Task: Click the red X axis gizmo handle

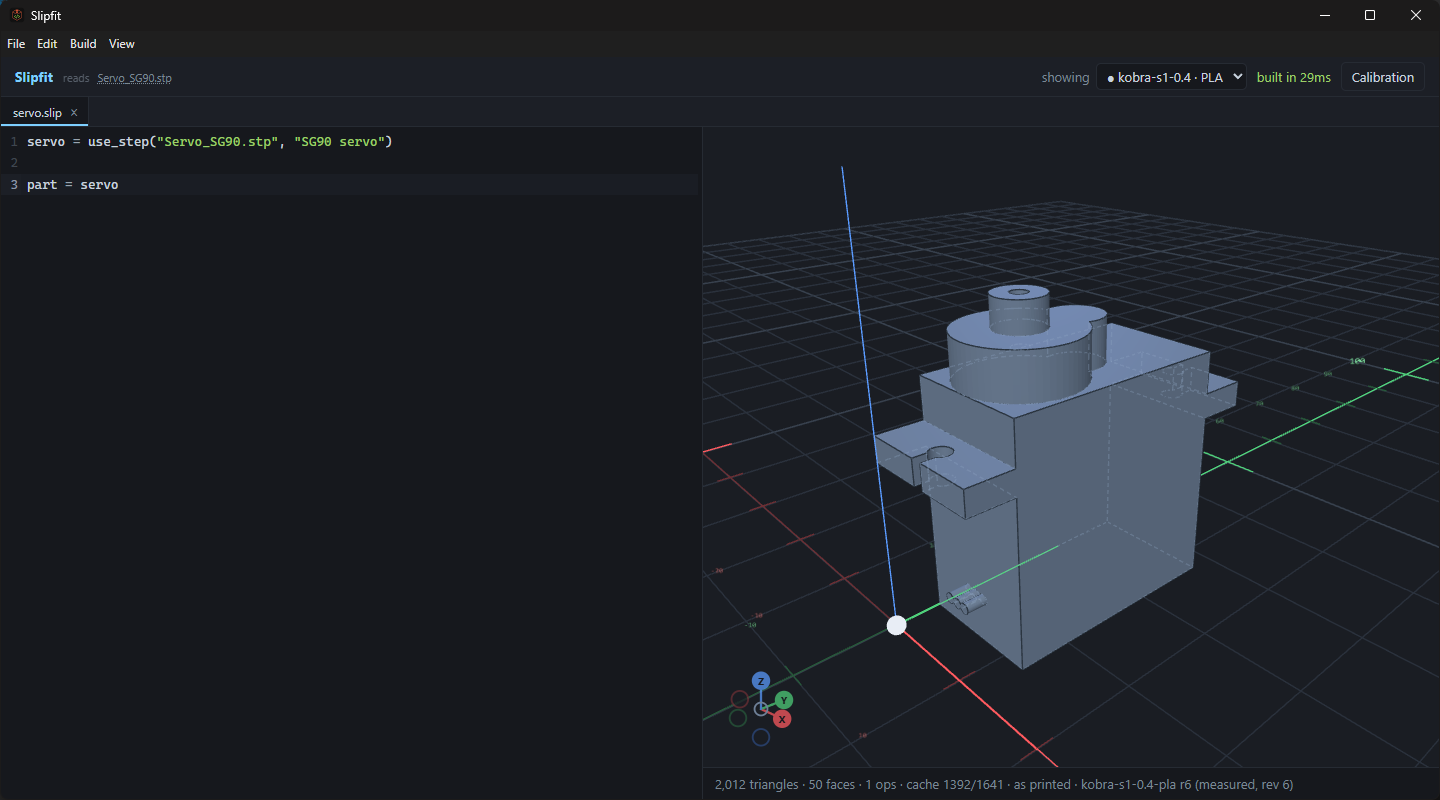Action: coord(782,719)
